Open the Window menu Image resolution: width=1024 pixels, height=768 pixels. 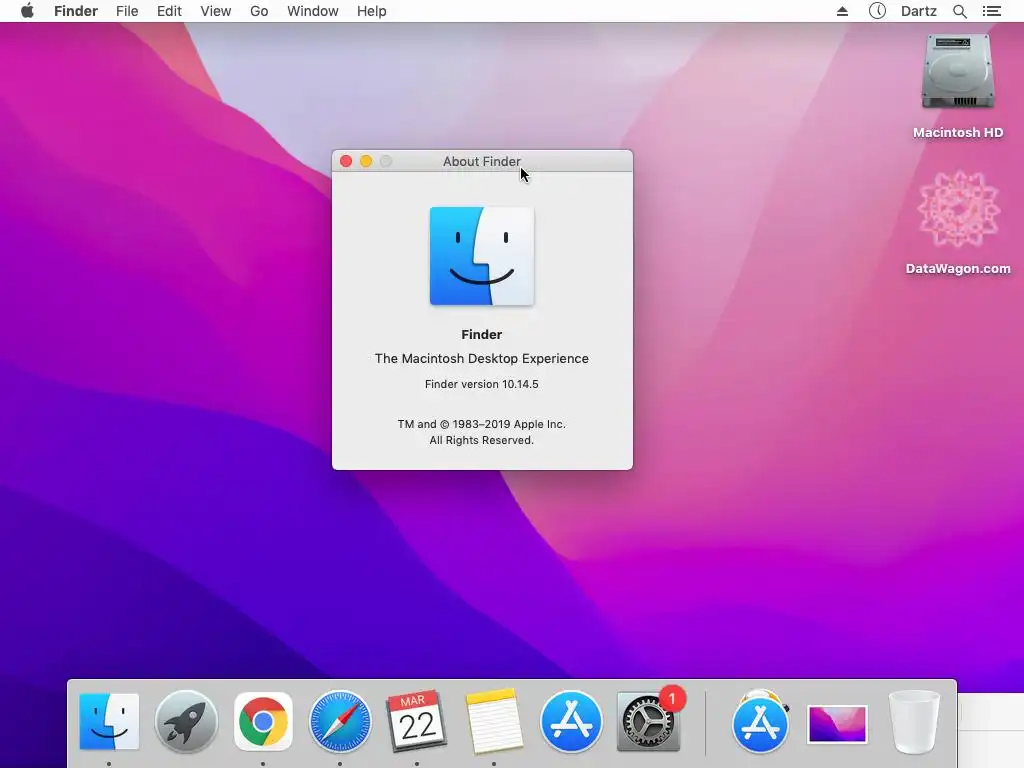point(313,11)
